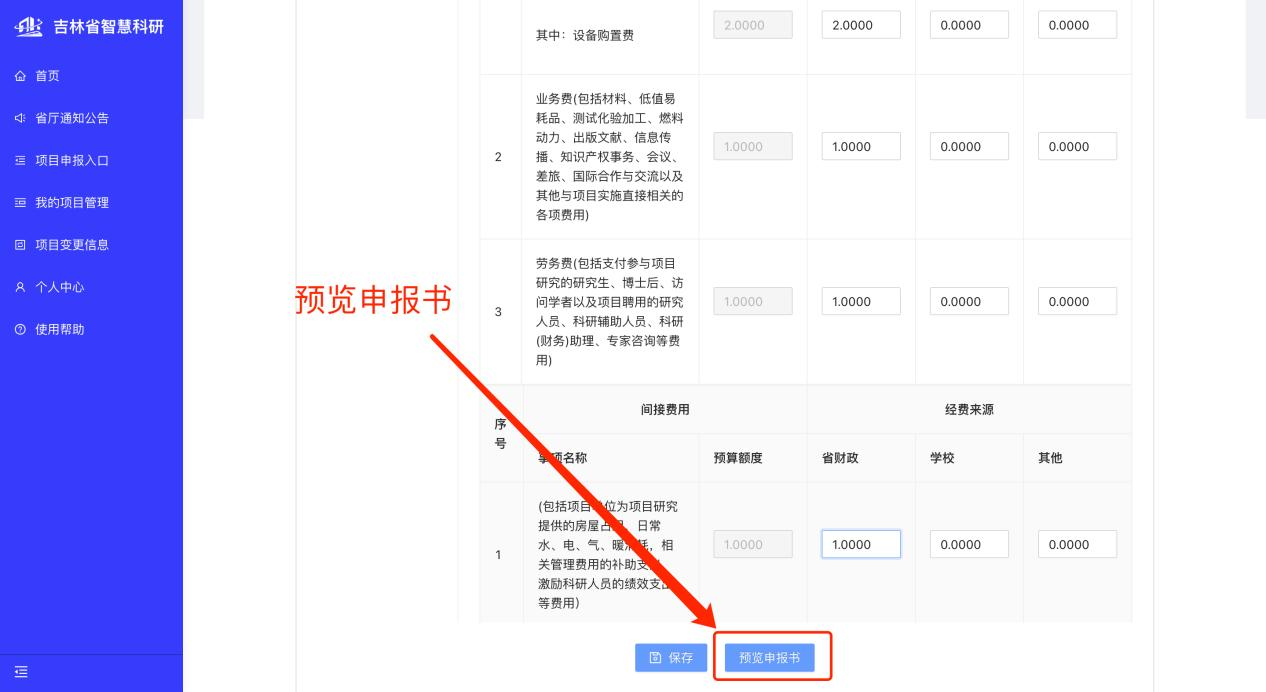Click 其他 input in 劳务费 row
This screenshot has width=1266, height=692.
coord(1076,301)
